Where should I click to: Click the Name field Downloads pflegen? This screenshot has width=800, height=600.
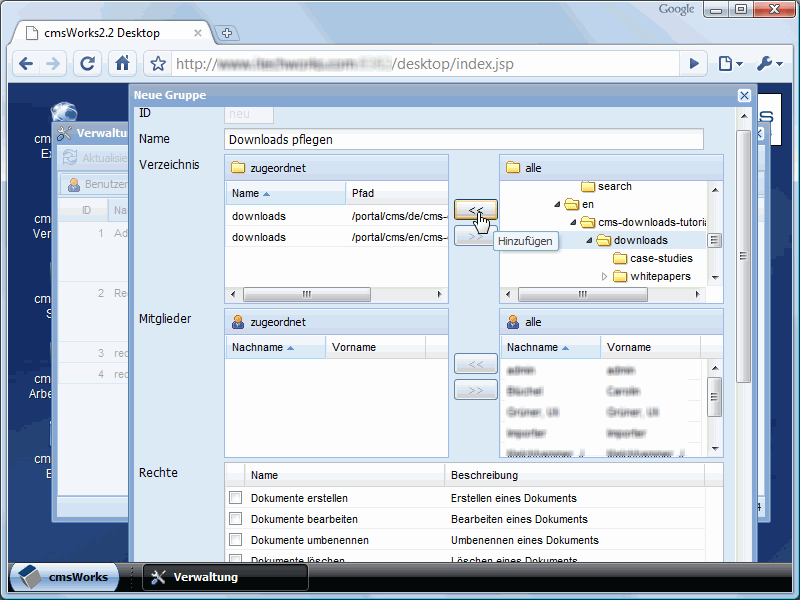463,139
